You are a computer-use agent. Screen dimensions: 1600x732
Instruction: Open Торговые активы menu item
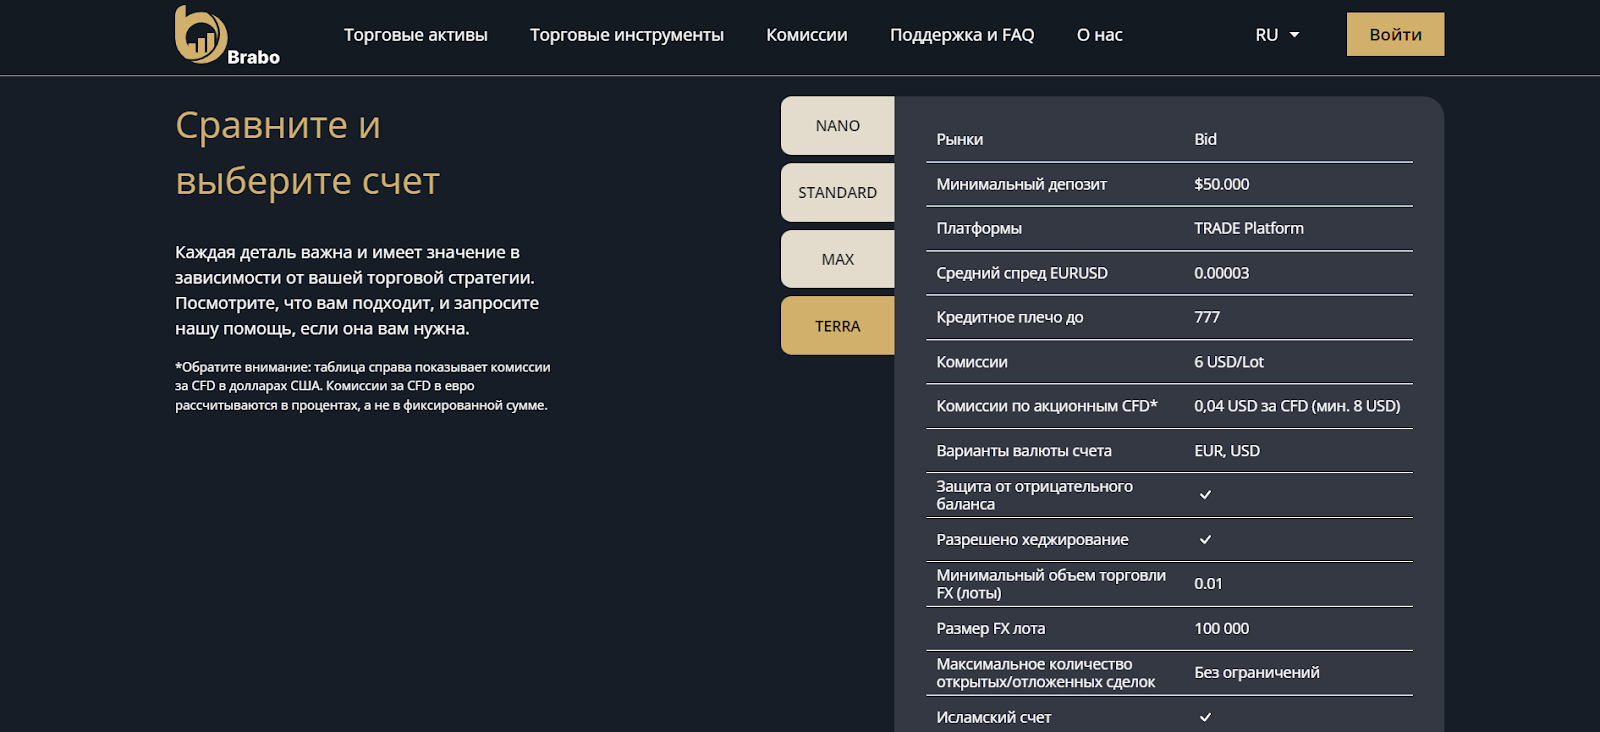click(x=416, y=35)
